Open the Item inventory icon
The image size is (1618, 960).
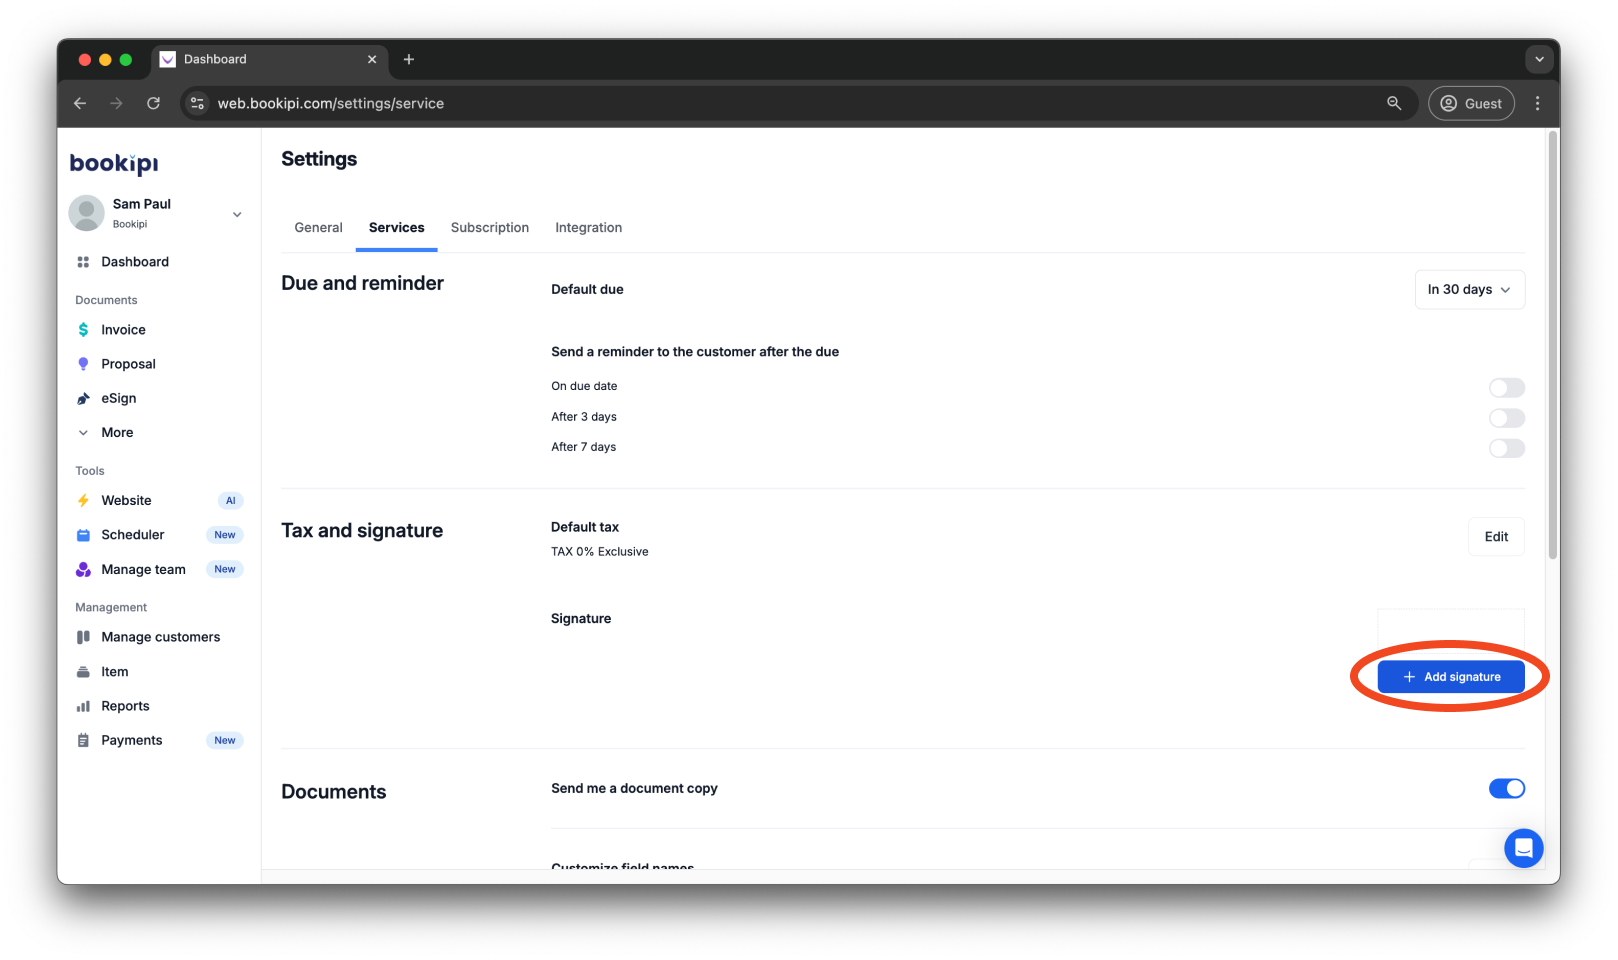(84, 671)
